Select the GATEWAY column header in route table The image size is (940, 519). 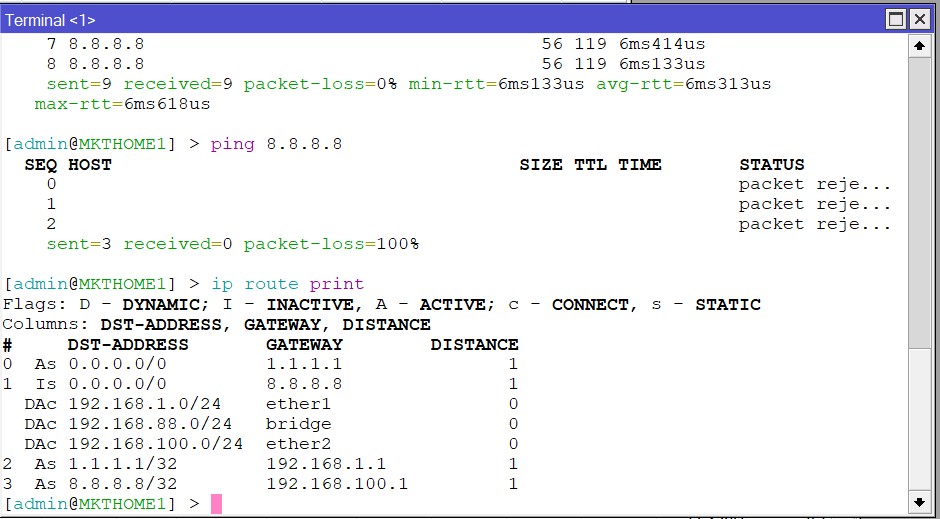[305, 344]
